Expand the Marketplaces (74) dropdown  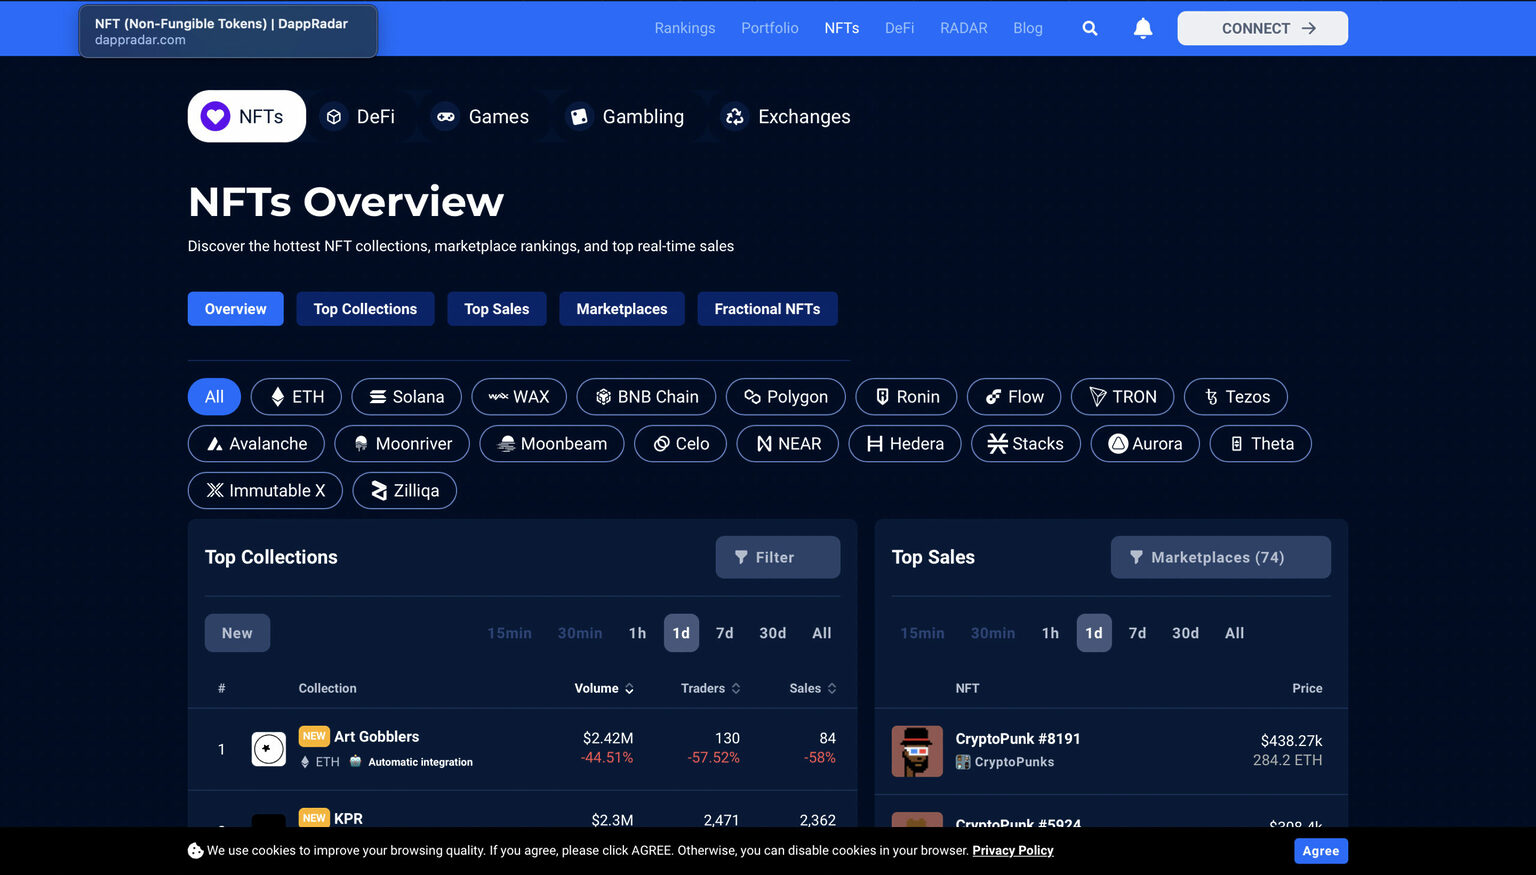click(1220, 557)
